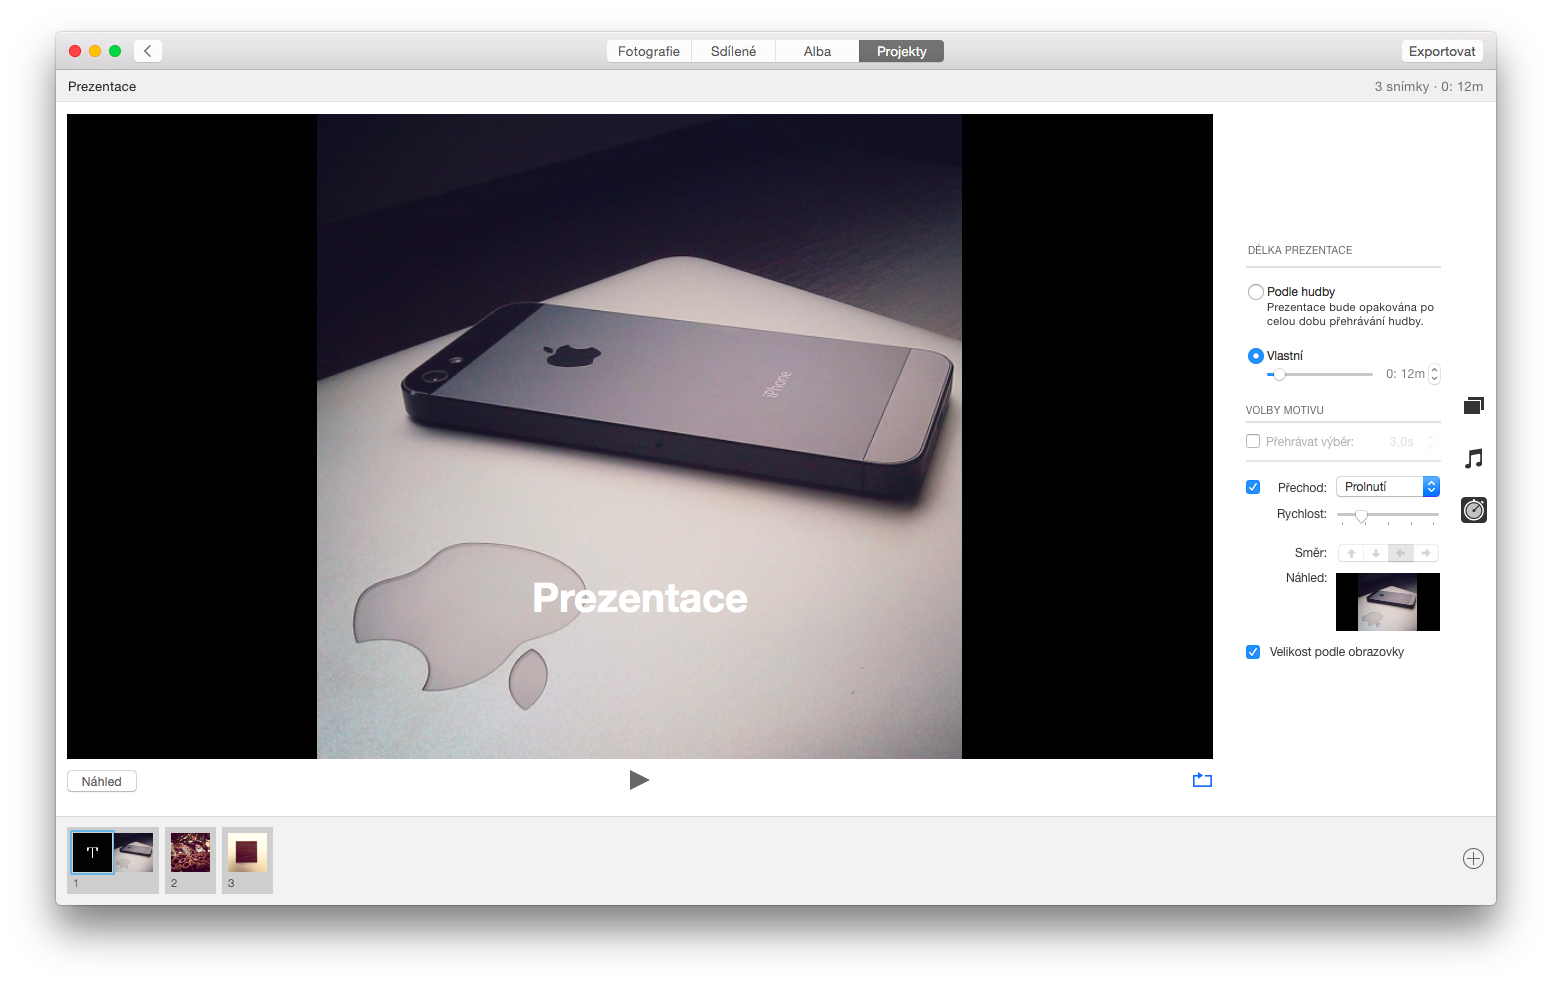Click the '3 snímky · 0: 12m' info text

pyautogui.click(x=1428, y=86)
